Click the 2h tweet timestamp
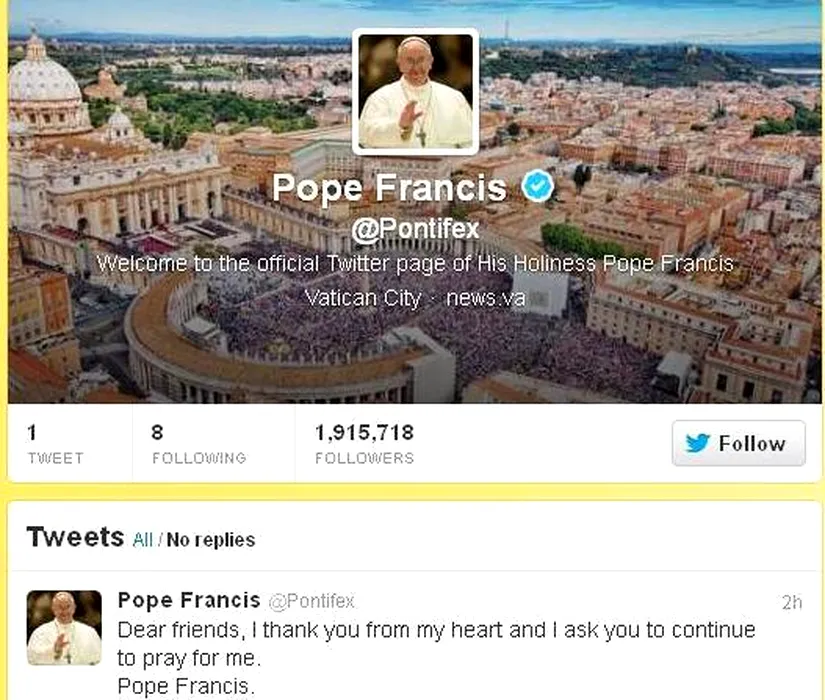The height and width of the screenshot is (700, 825). coord(792,603)
